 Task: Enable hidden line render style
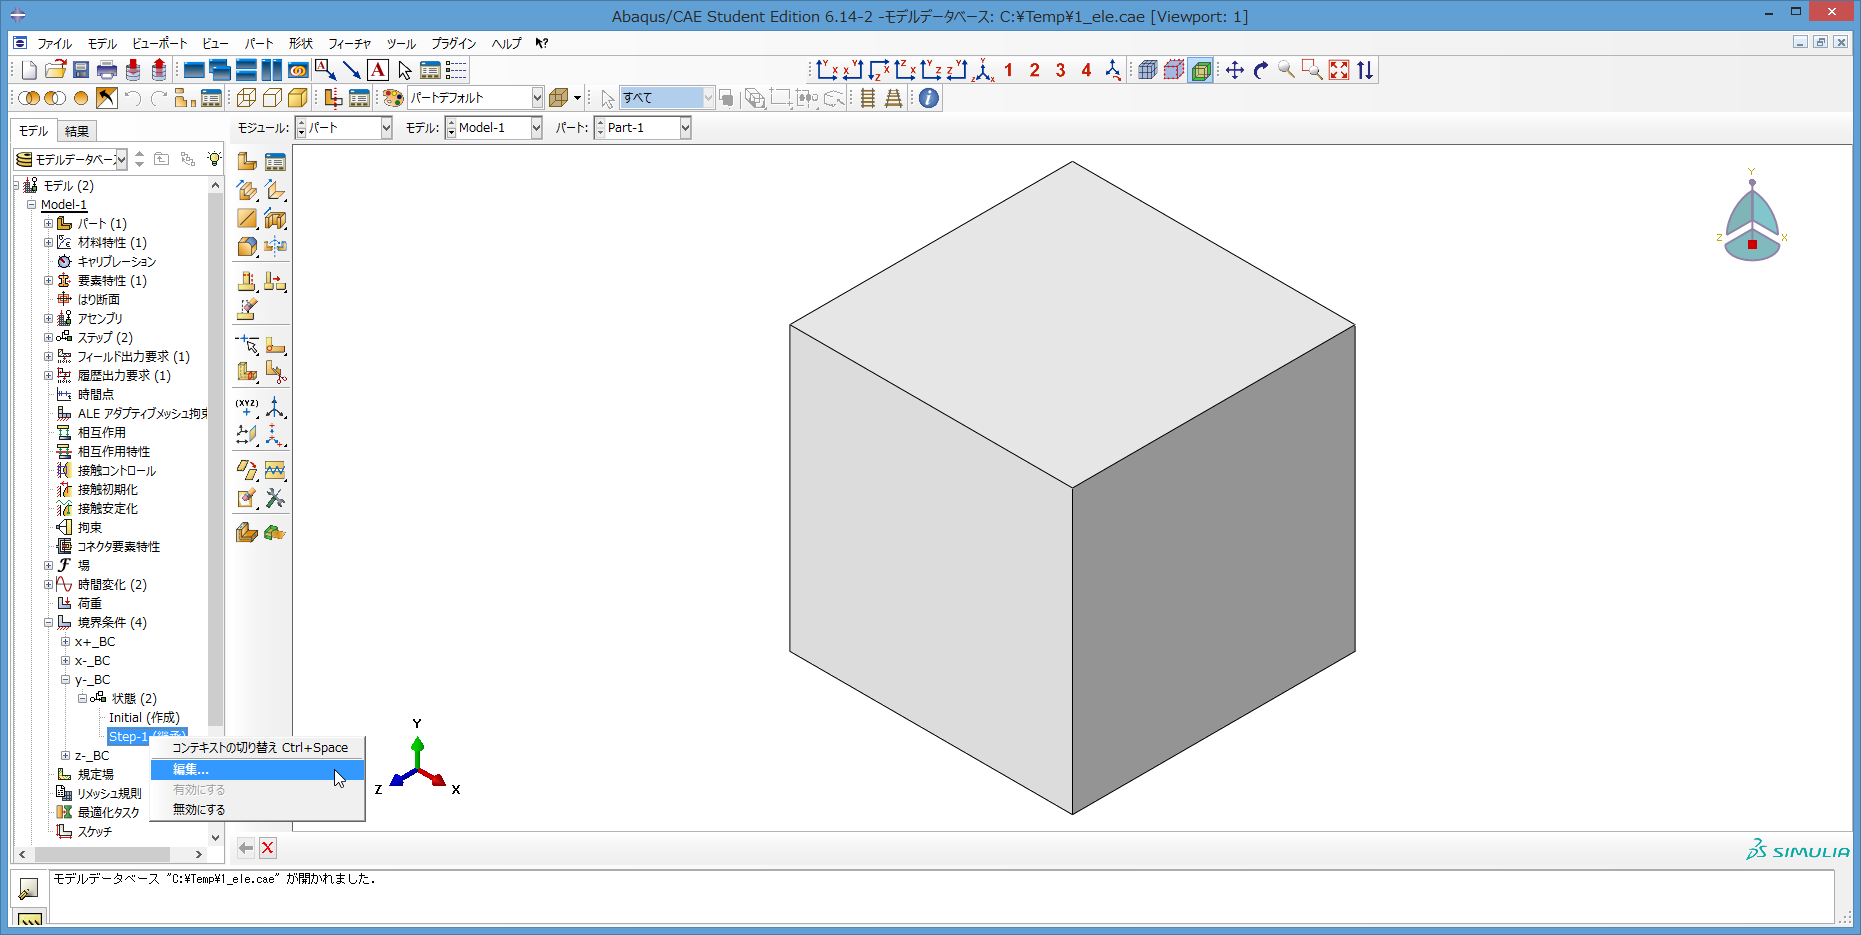(x=272, y=98)
